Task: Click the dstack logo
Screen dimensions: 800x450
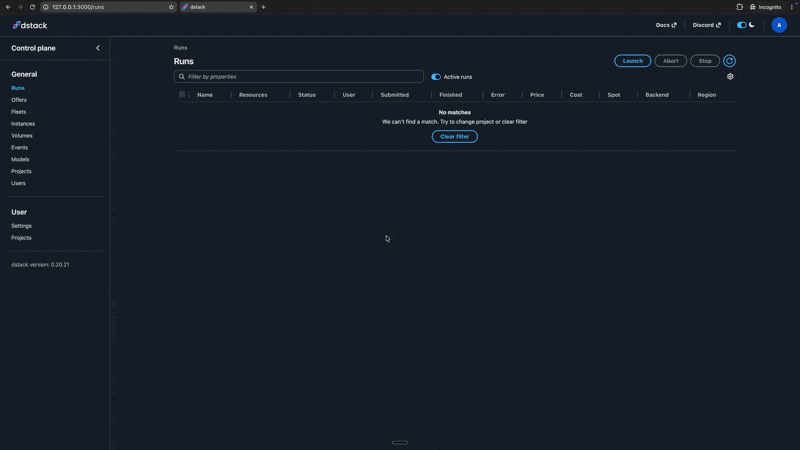Action: (30, 25)
